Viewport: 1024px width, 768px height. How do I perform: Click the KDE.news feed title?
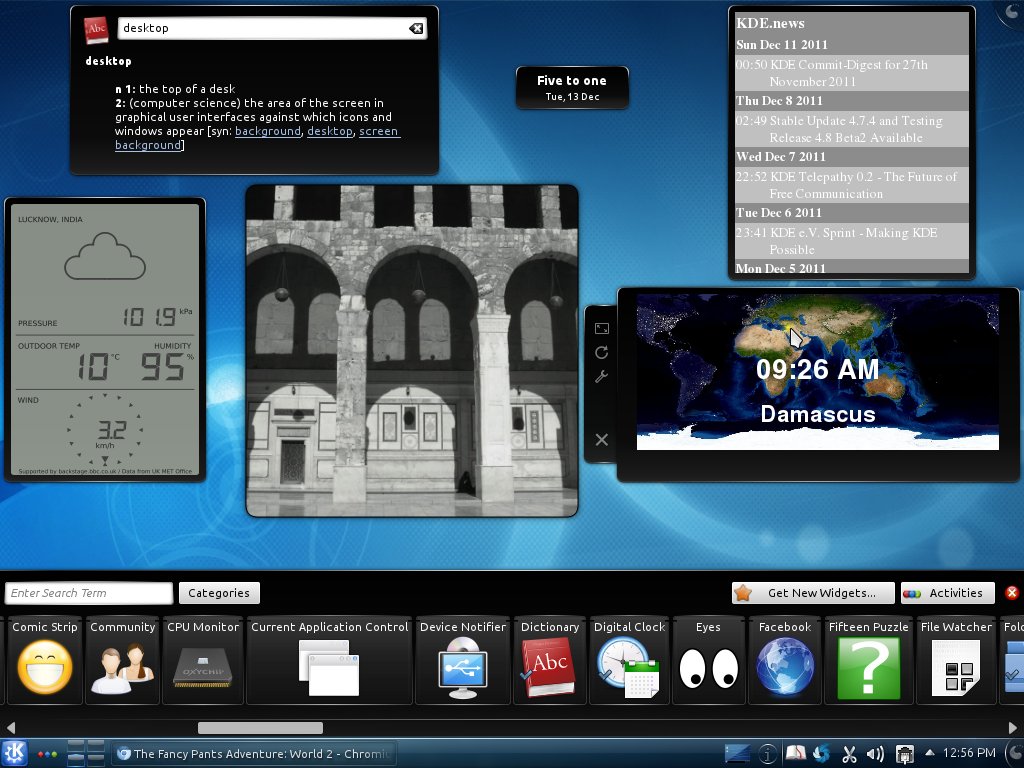[x=771, y=23]
